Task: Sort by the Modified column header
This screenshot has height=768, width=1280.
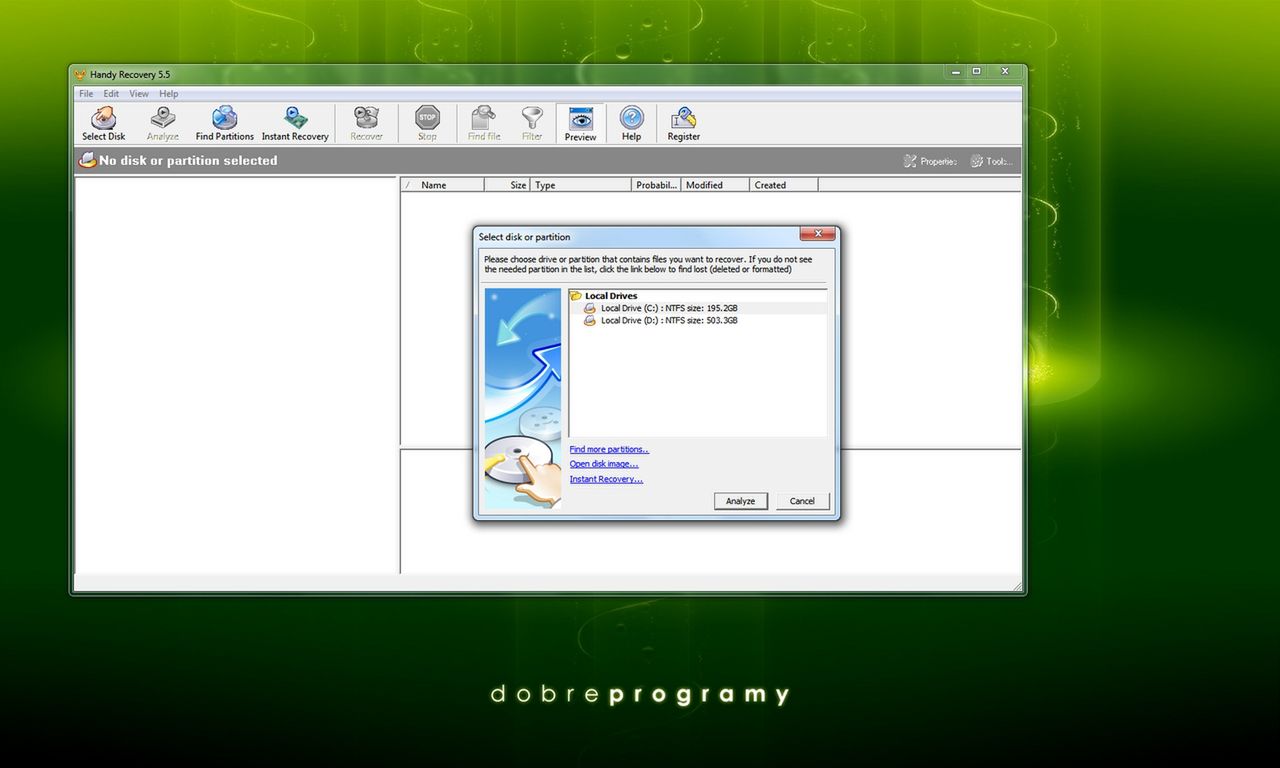Action: click(x=716, y=185)
